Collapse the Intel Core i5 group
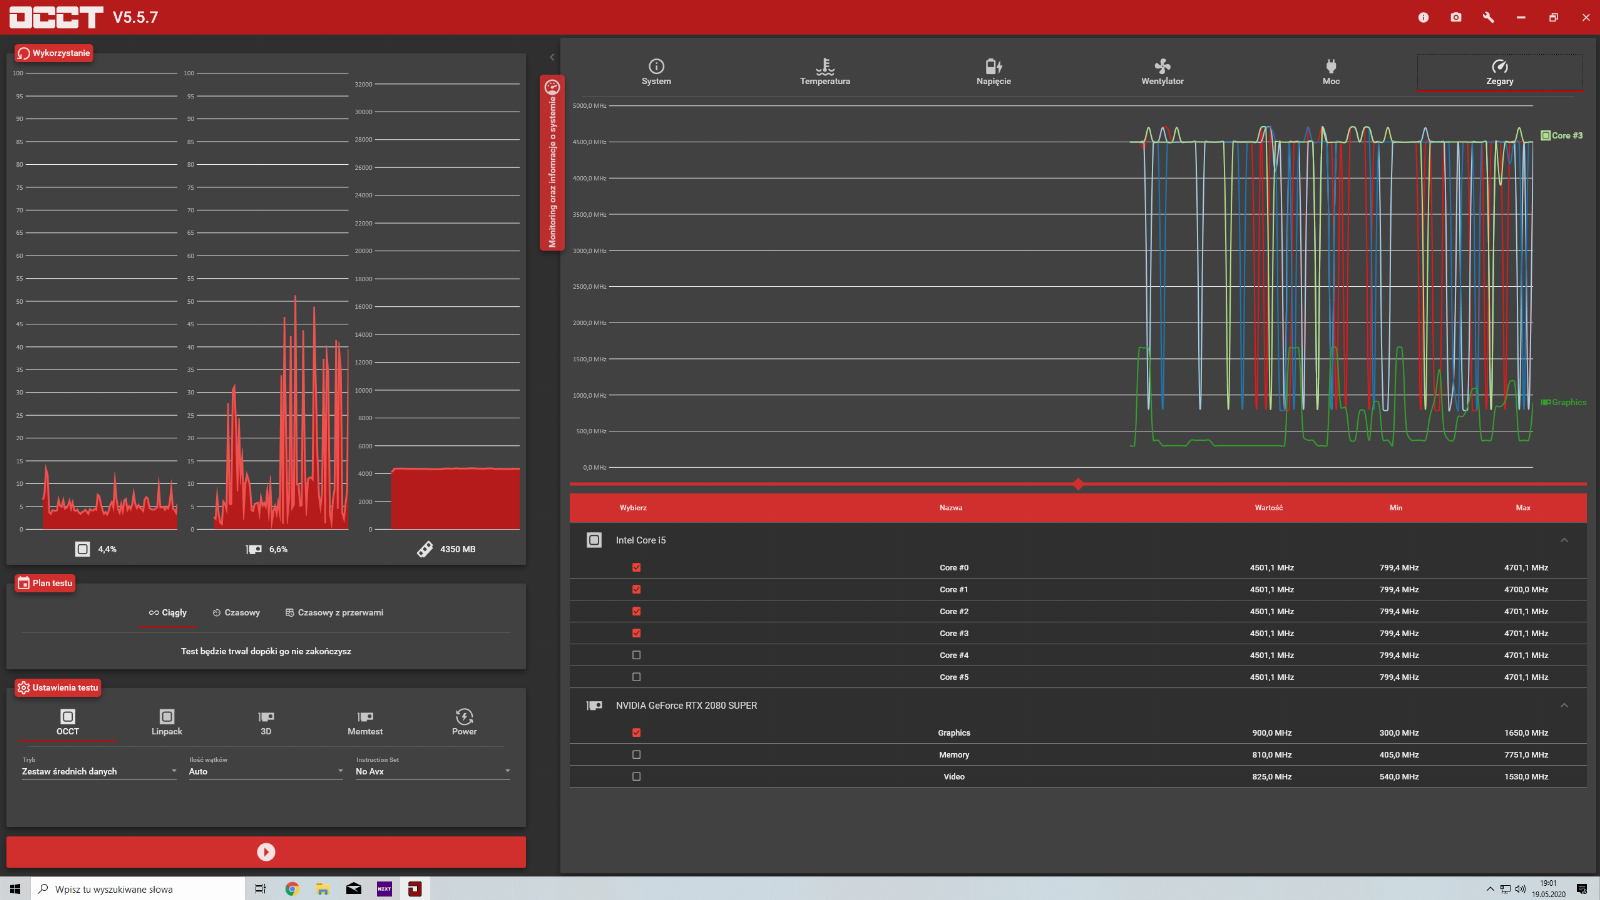Screen dimensions: 1600x900 [x=1564, y=540]
